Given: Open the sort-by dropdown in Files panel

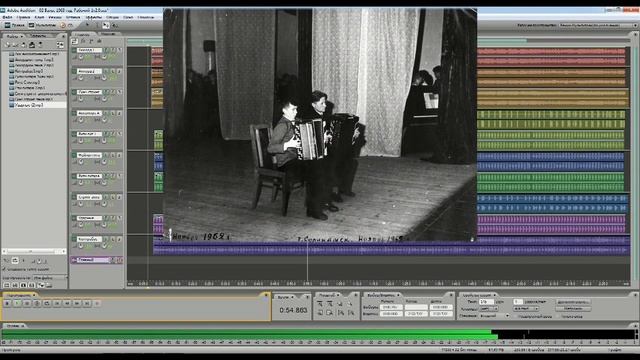Looking at the screenshot, I should [x=50, y=278].
